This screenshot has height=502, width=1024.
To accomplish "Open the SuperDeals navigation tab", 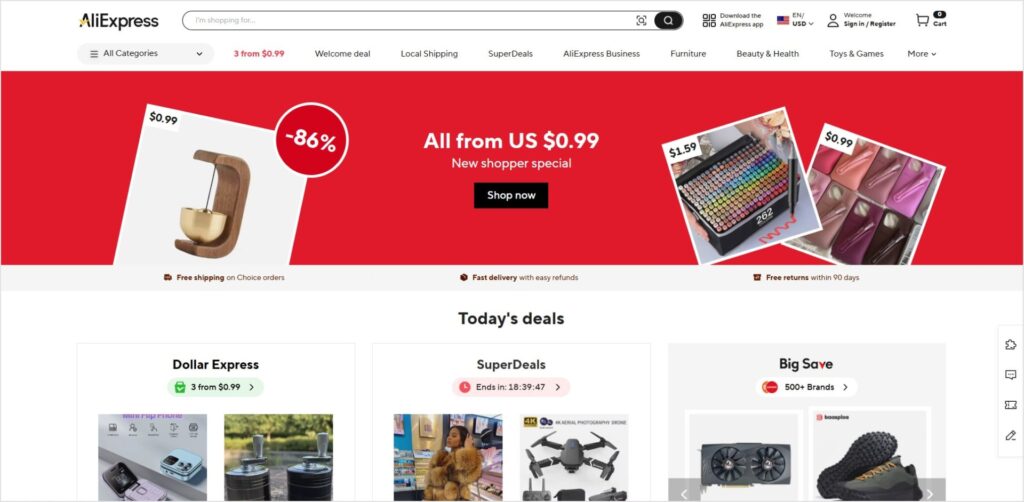I will click(x=510, y=54).
